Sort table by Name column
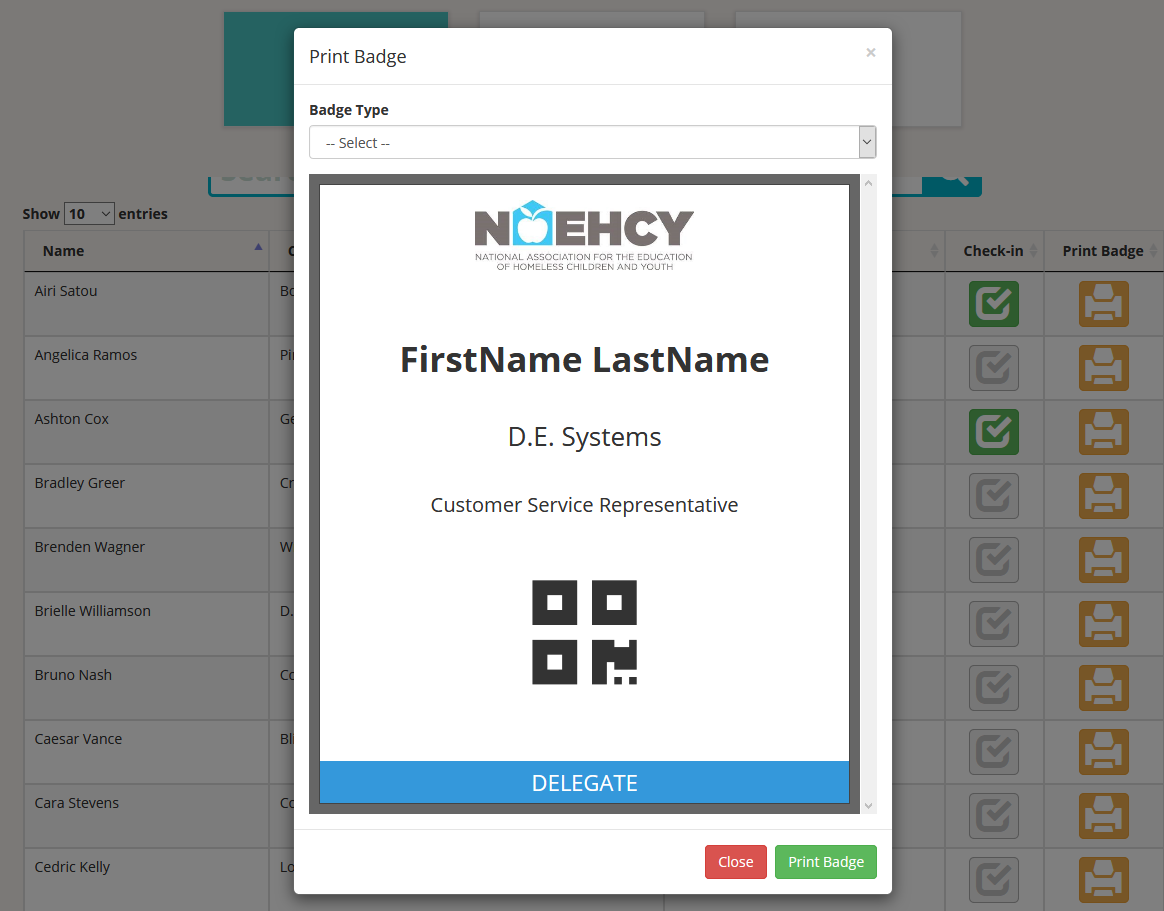Image resolution: width=1164 pixels, height=911 pixels. 146,251
